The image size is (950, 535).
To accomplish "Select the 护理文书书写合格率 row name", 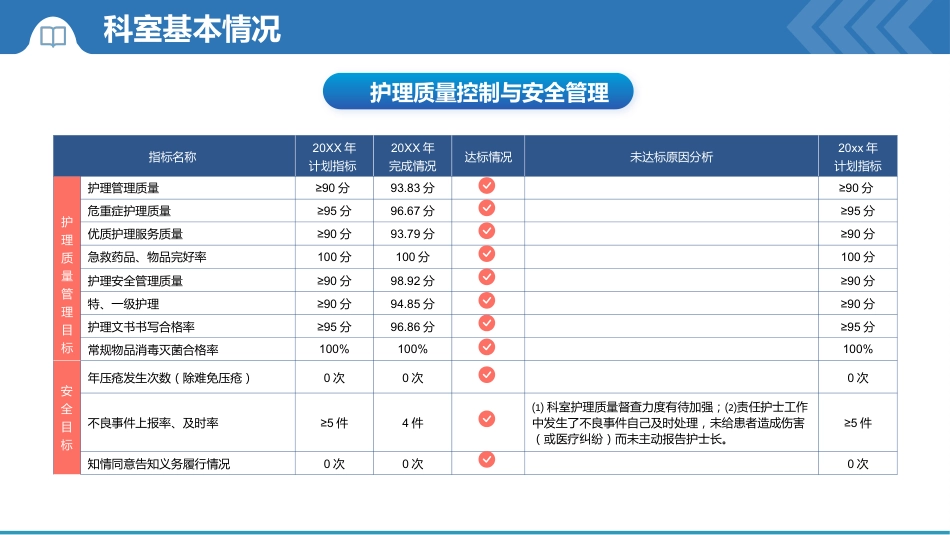I will (x=141, y=327).
